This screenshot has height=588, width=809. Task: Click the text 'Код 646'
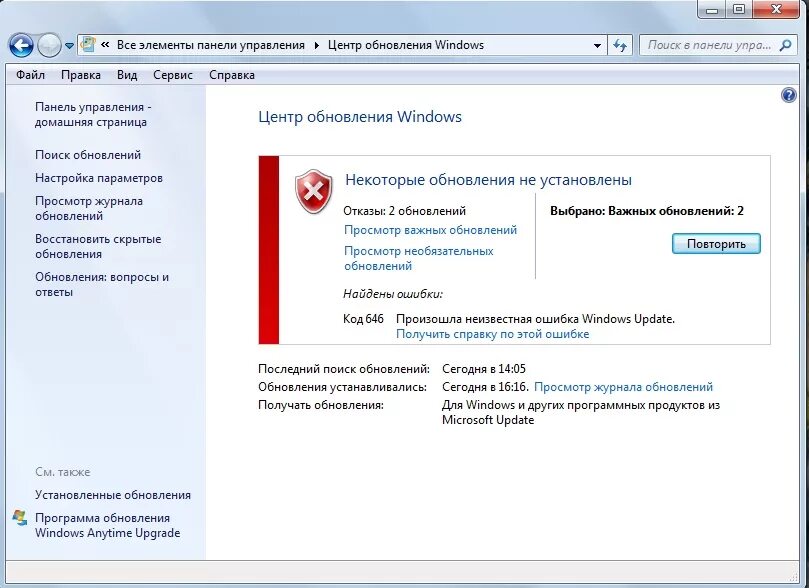click(x=363, y=319)
